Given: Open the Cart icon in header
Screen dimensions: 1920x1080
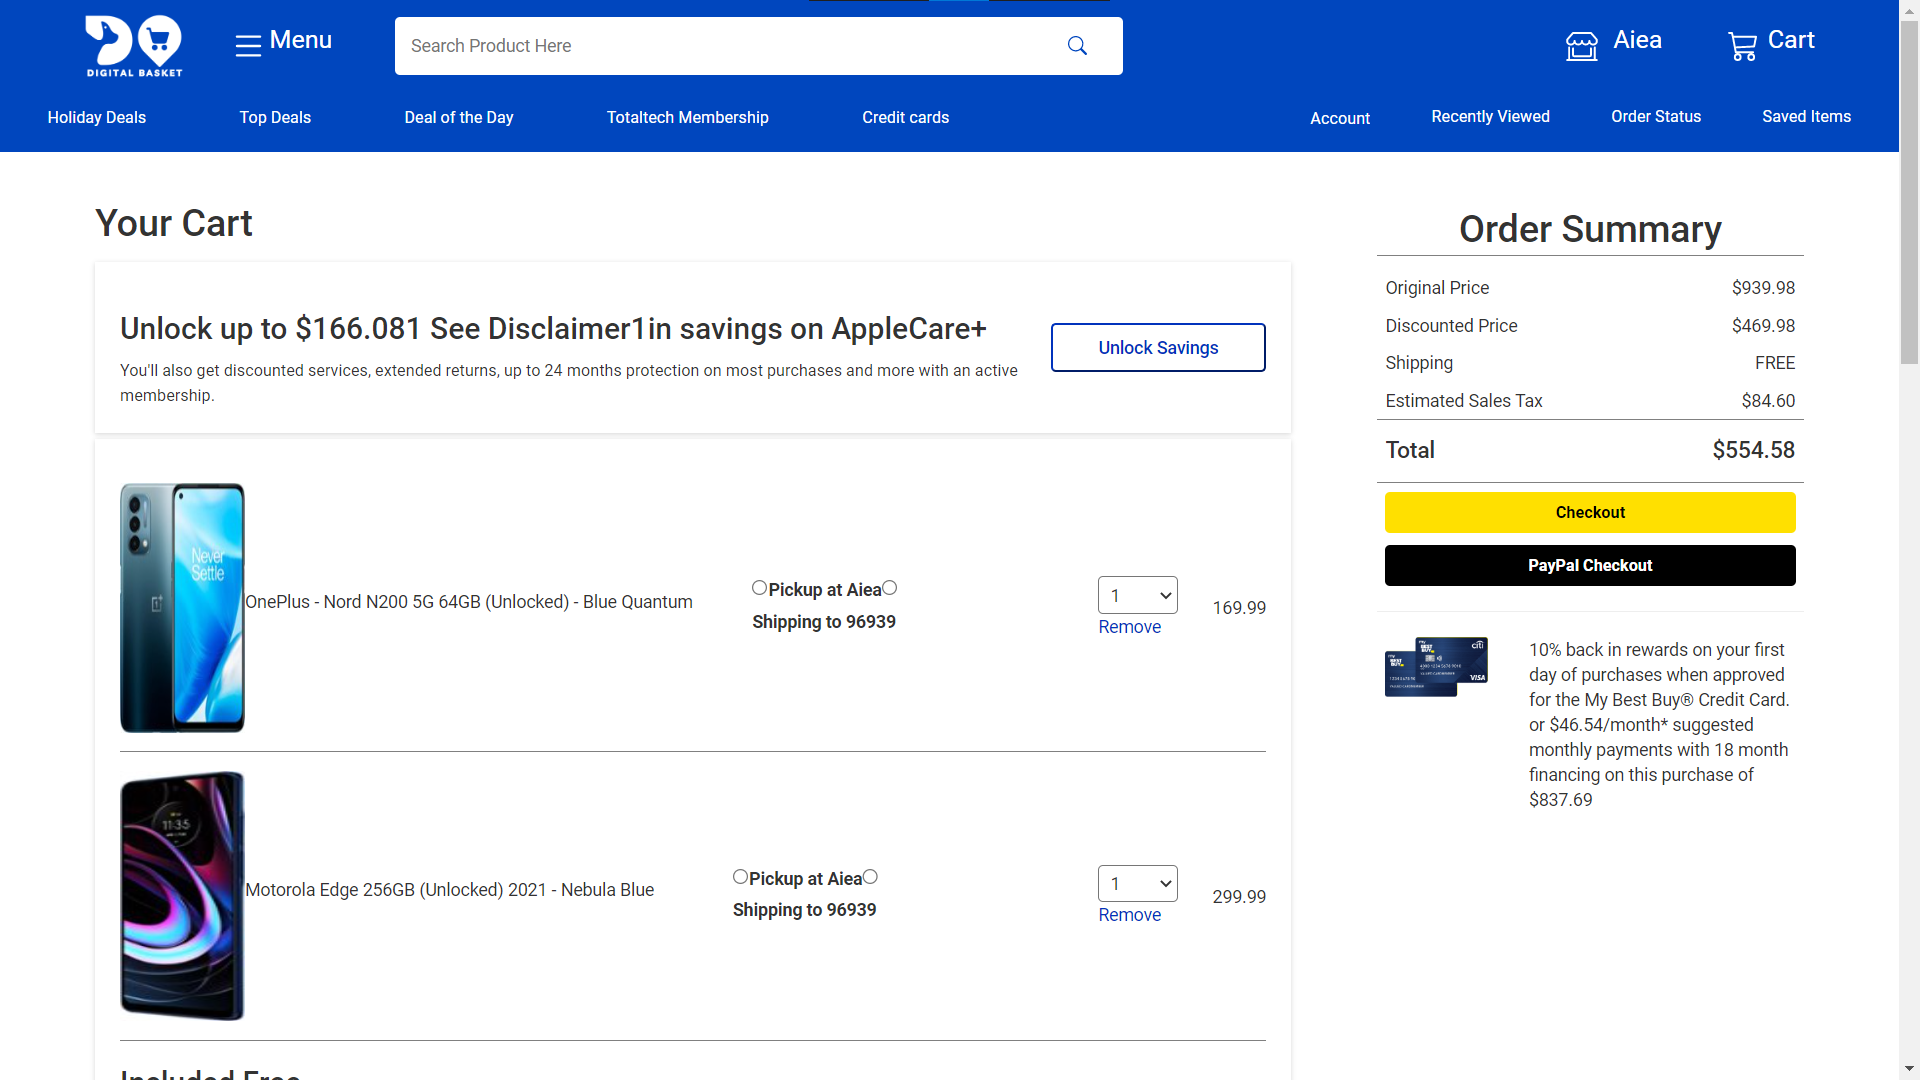Looking at the screenshot, I should pyautogui.click(x=1742, y=46).
